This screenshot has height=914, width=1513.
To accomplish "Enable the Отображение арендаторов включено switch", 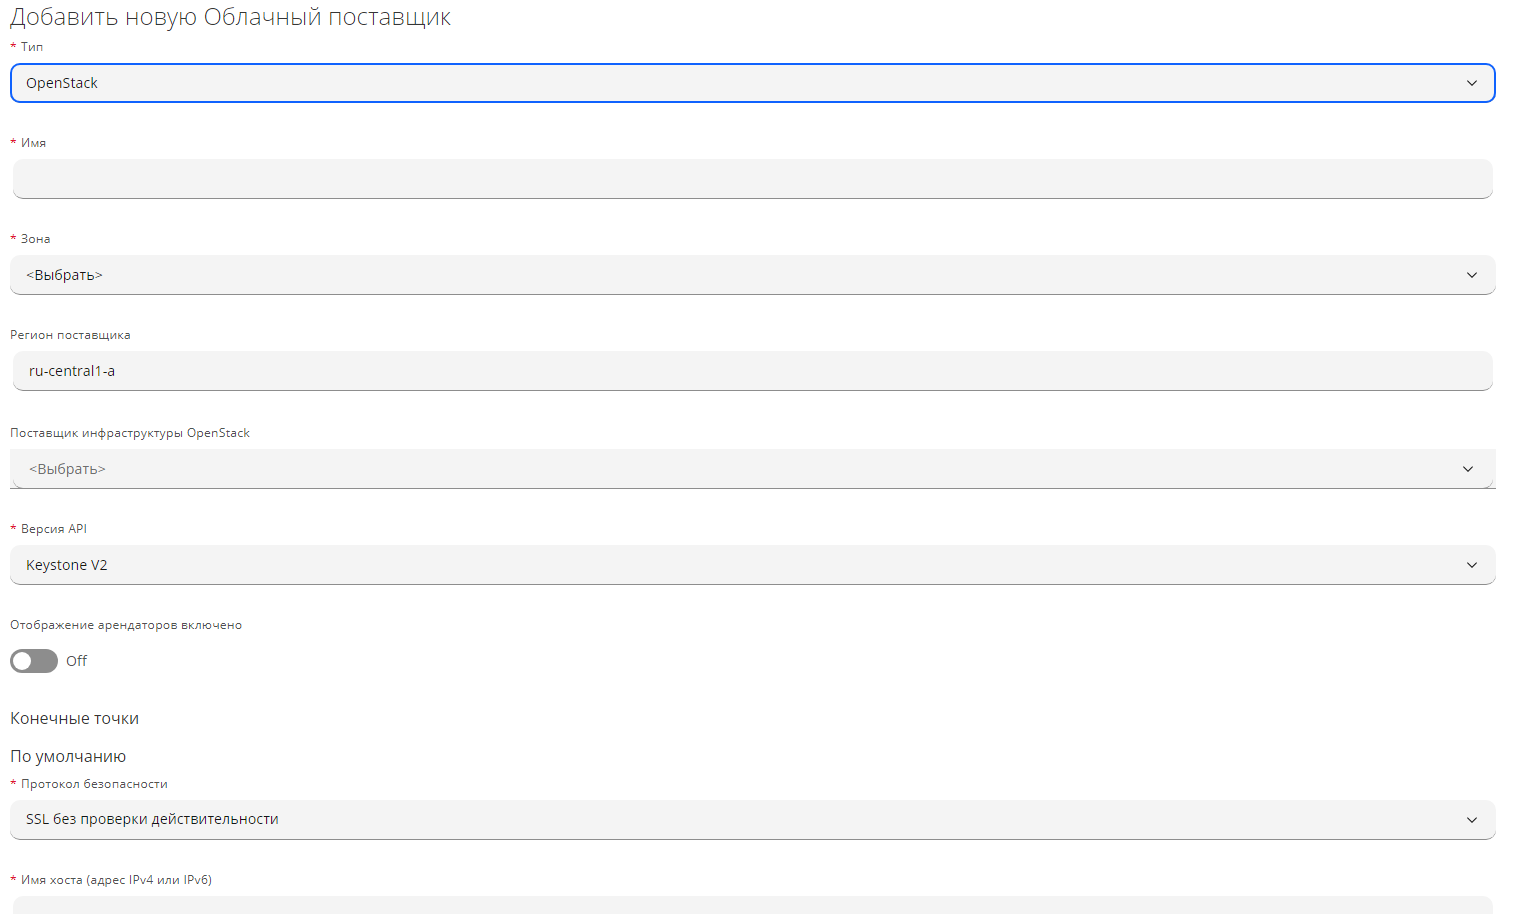I will 34,661.
